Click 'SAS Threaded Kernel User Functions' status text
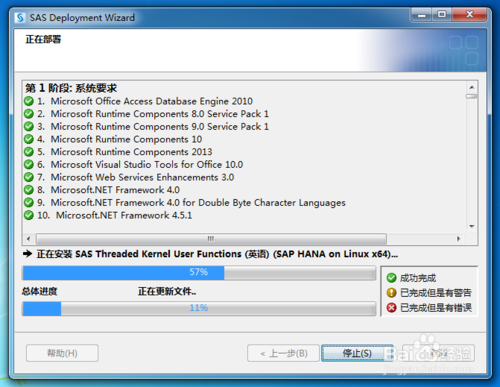The image size is (500, 387). tap(158, 254)
